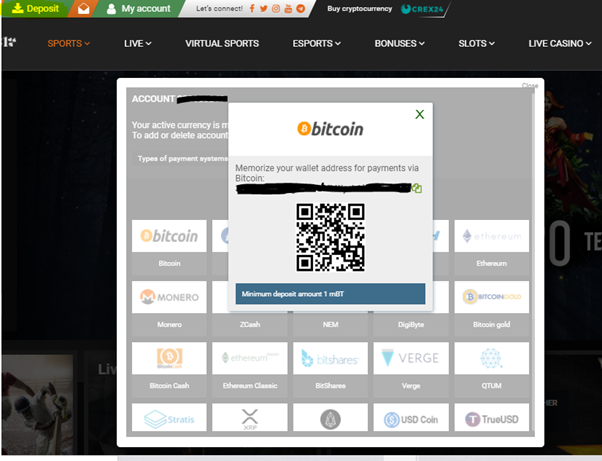Expand the LIVE dropdown menu
The width and height of the screenshot is (602, 461).
(x=137, y=43)
